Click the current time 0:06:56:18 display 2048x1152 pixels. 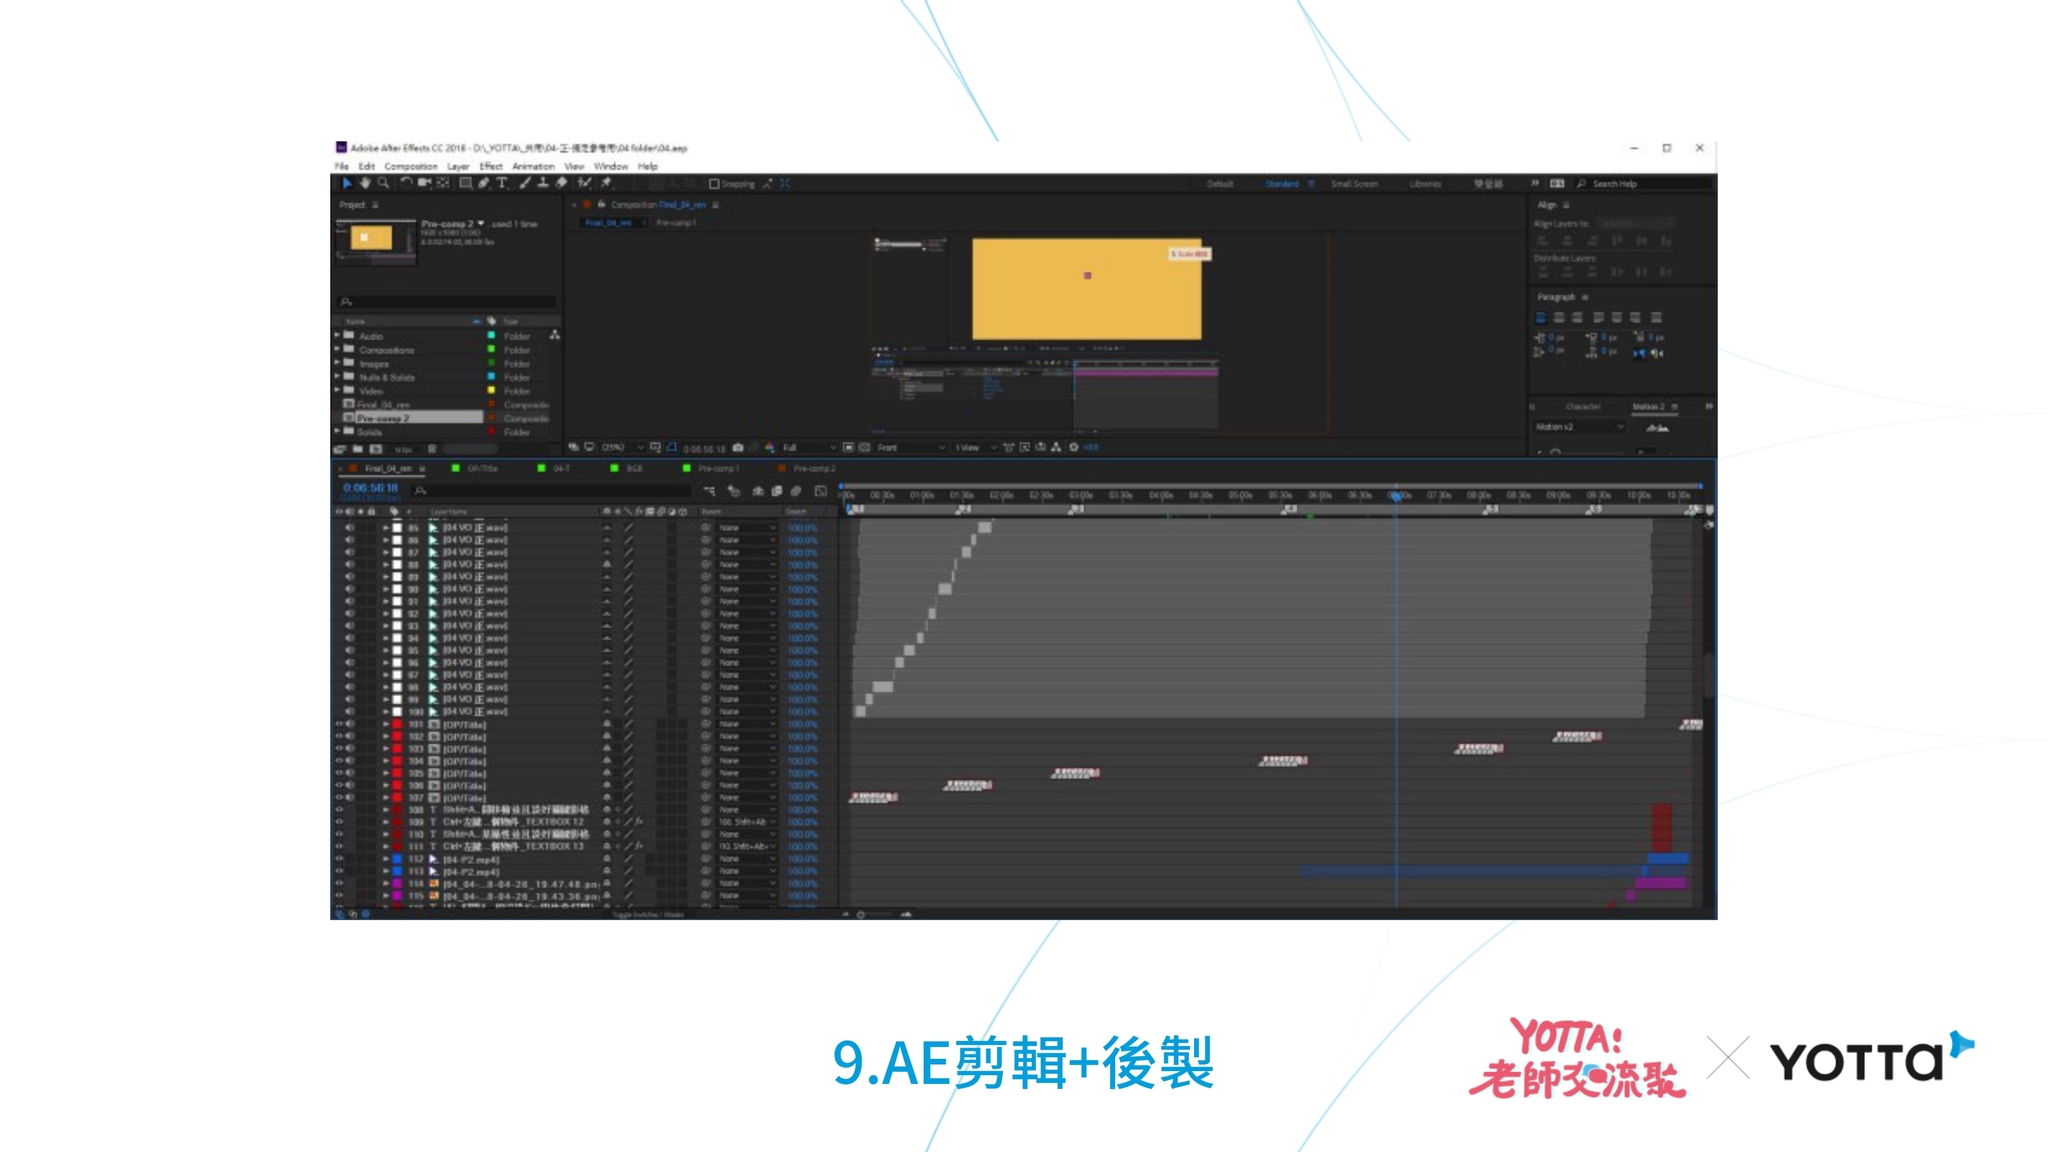click(x=371, y=488)
